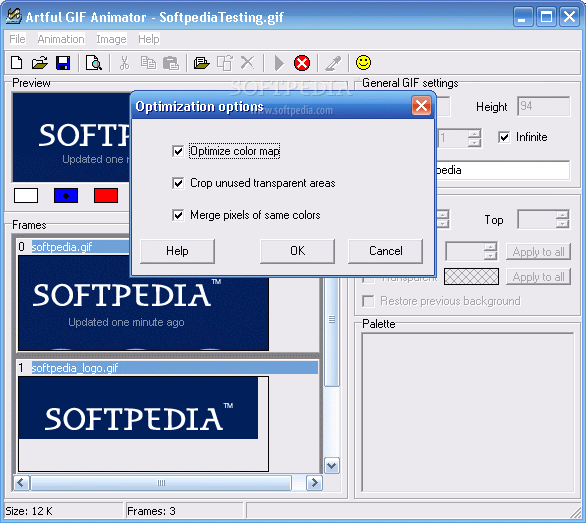
Task: Toggle the Infinite loop checkbox
Action: point(504,137)
